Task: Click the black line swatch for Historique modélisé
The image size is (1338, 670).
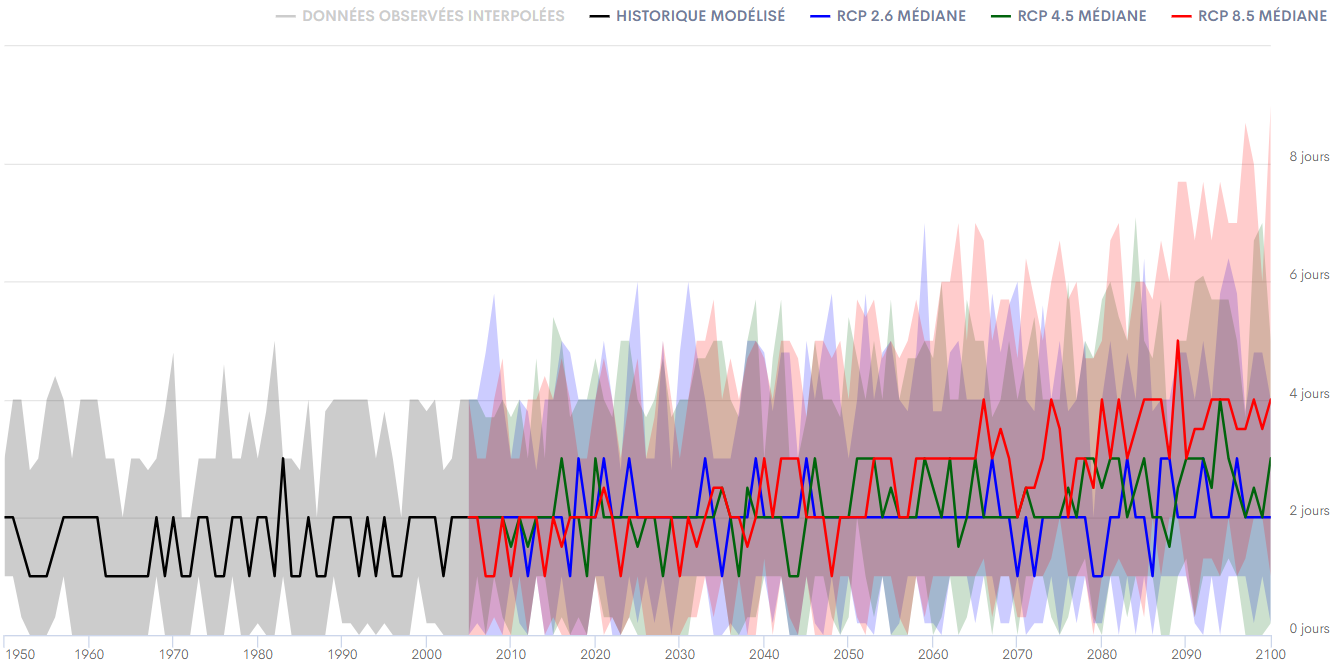Action: 599,16
